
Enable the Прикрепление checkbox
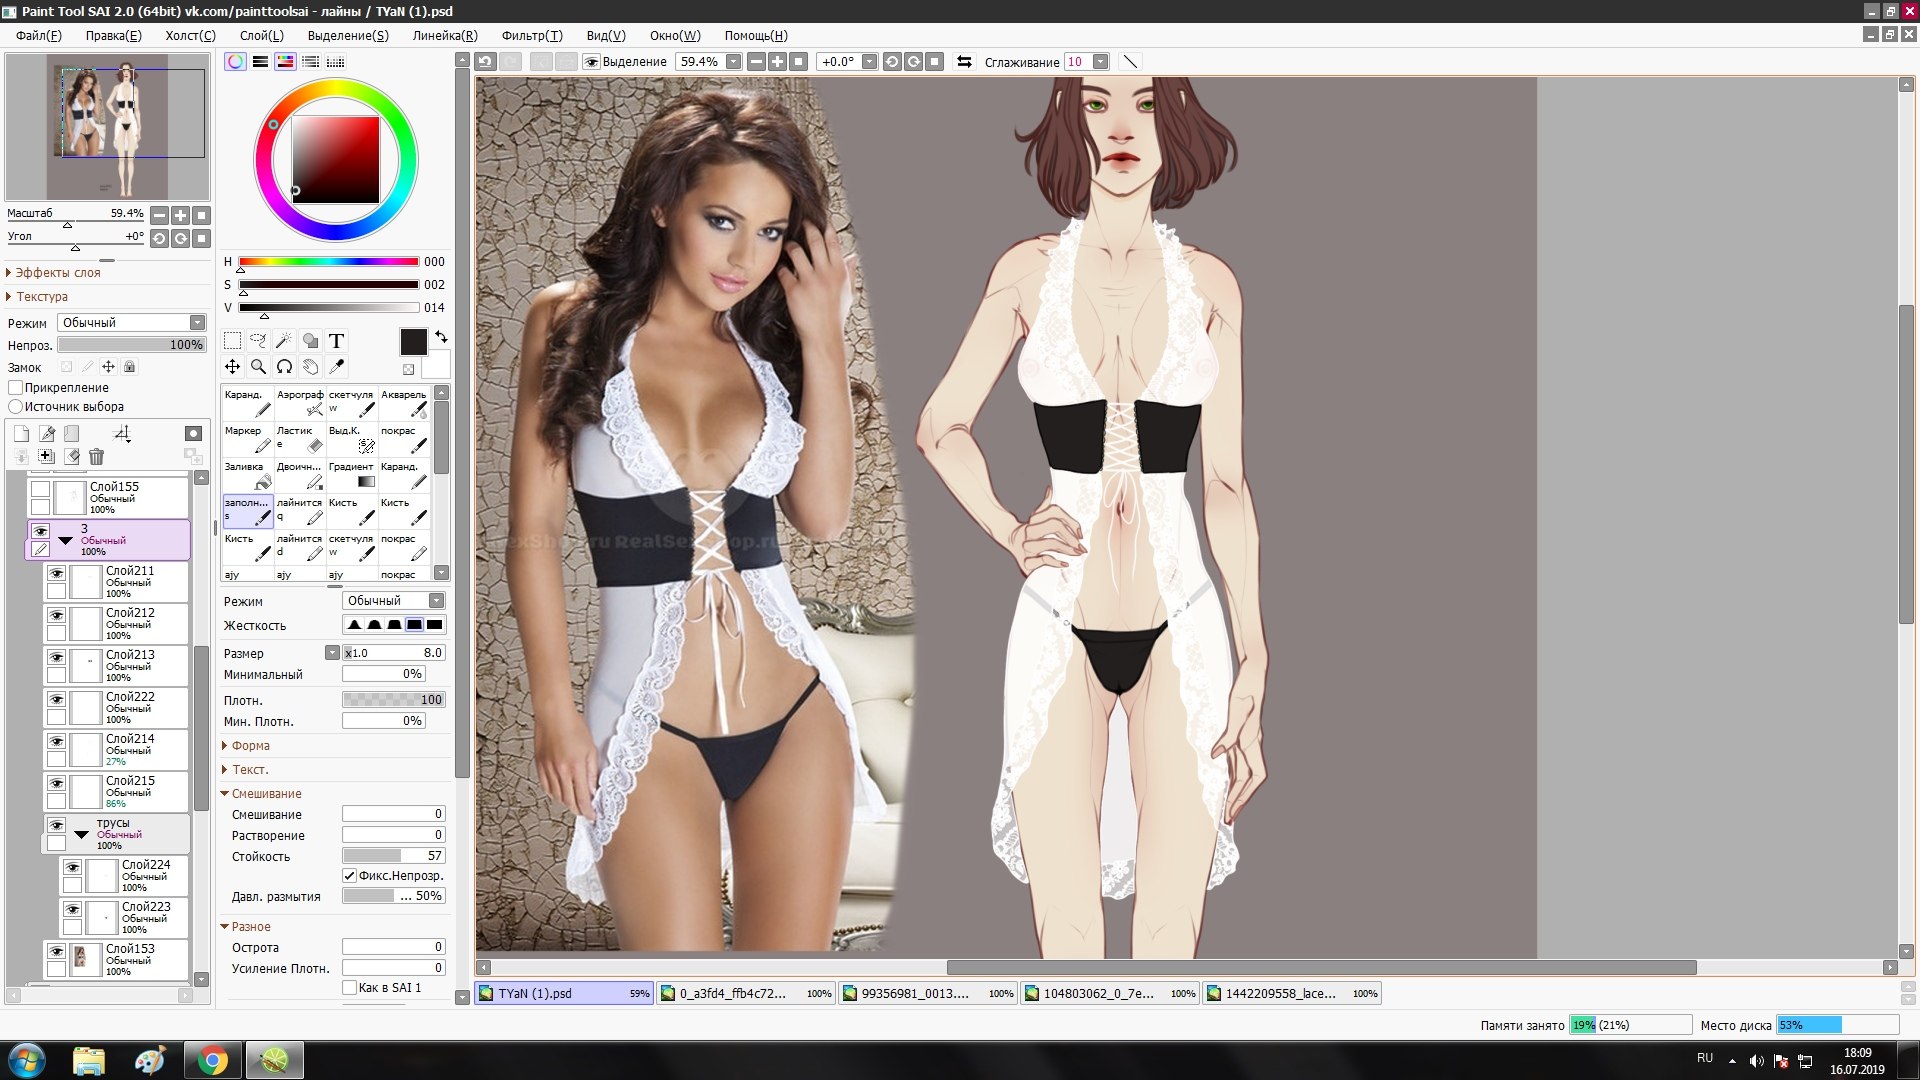point(16,388)
